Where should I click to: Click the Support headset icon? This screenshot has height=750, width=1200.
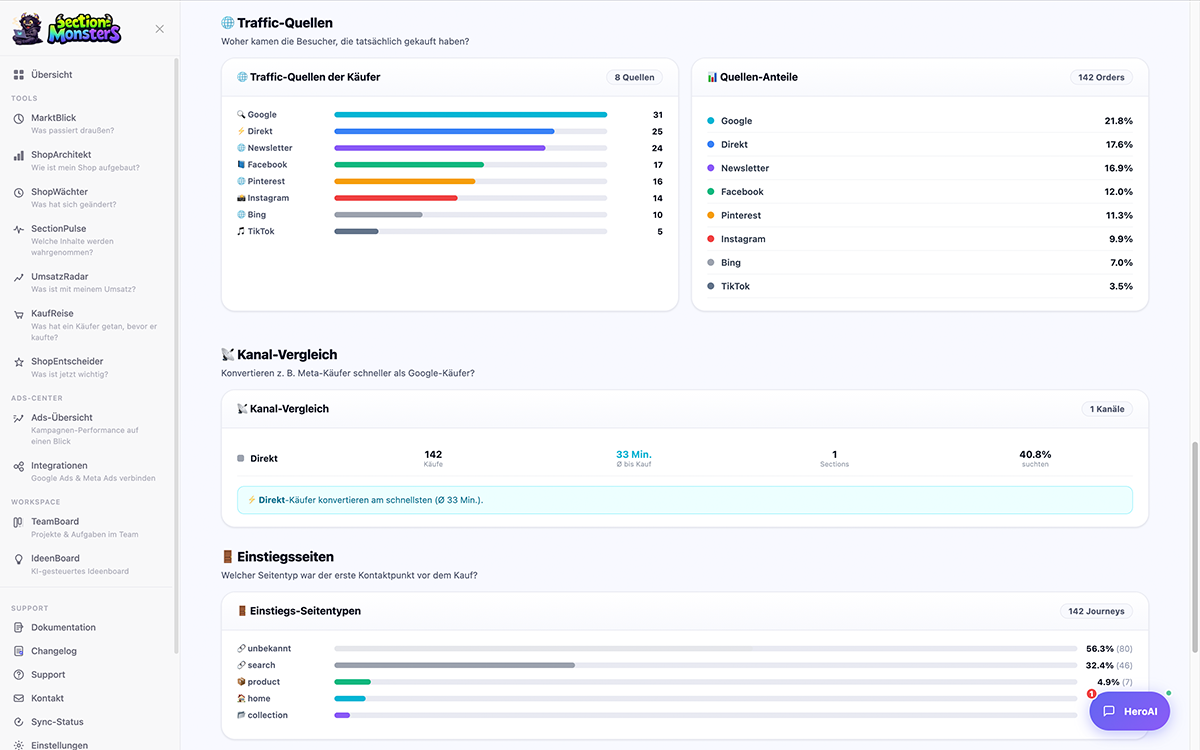click(19, 675)
